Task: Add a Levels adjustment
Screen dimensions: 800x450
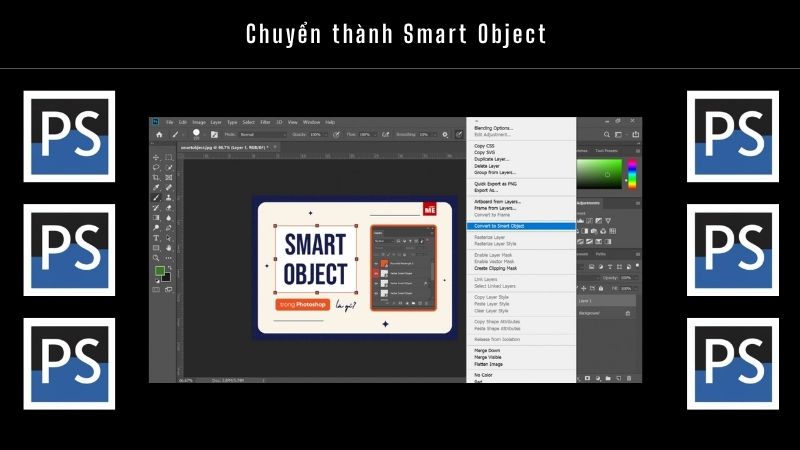Action: point(581,221)
